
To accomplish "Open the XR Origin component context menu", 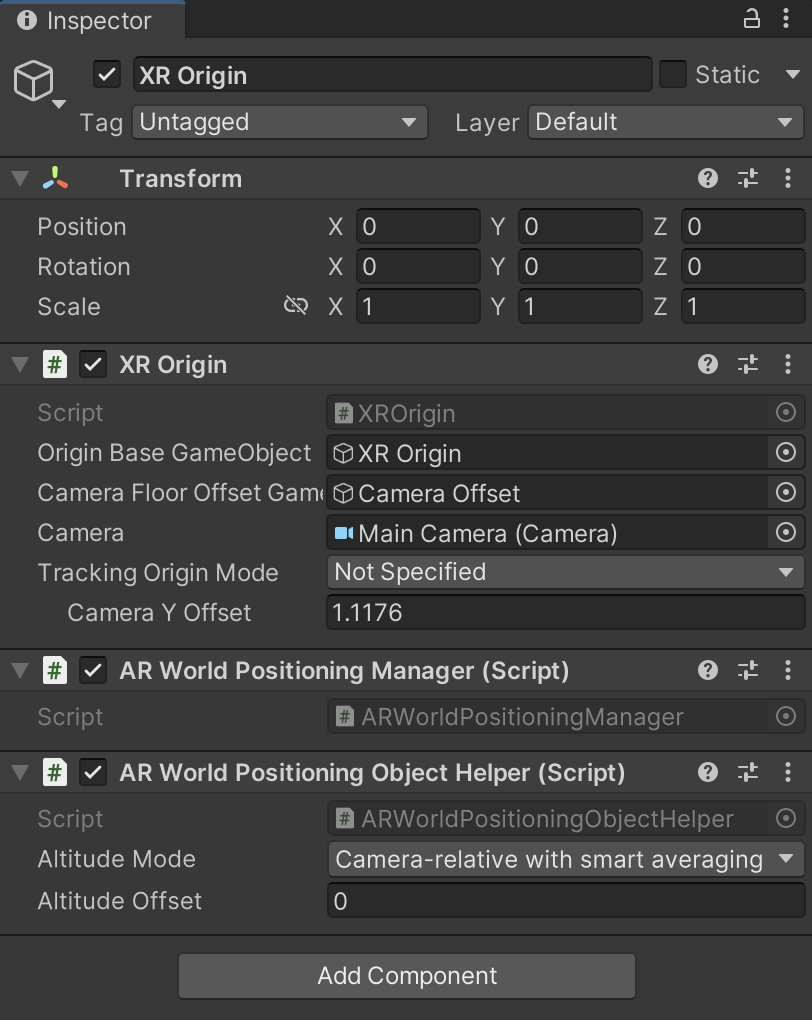I will point(787,364).
